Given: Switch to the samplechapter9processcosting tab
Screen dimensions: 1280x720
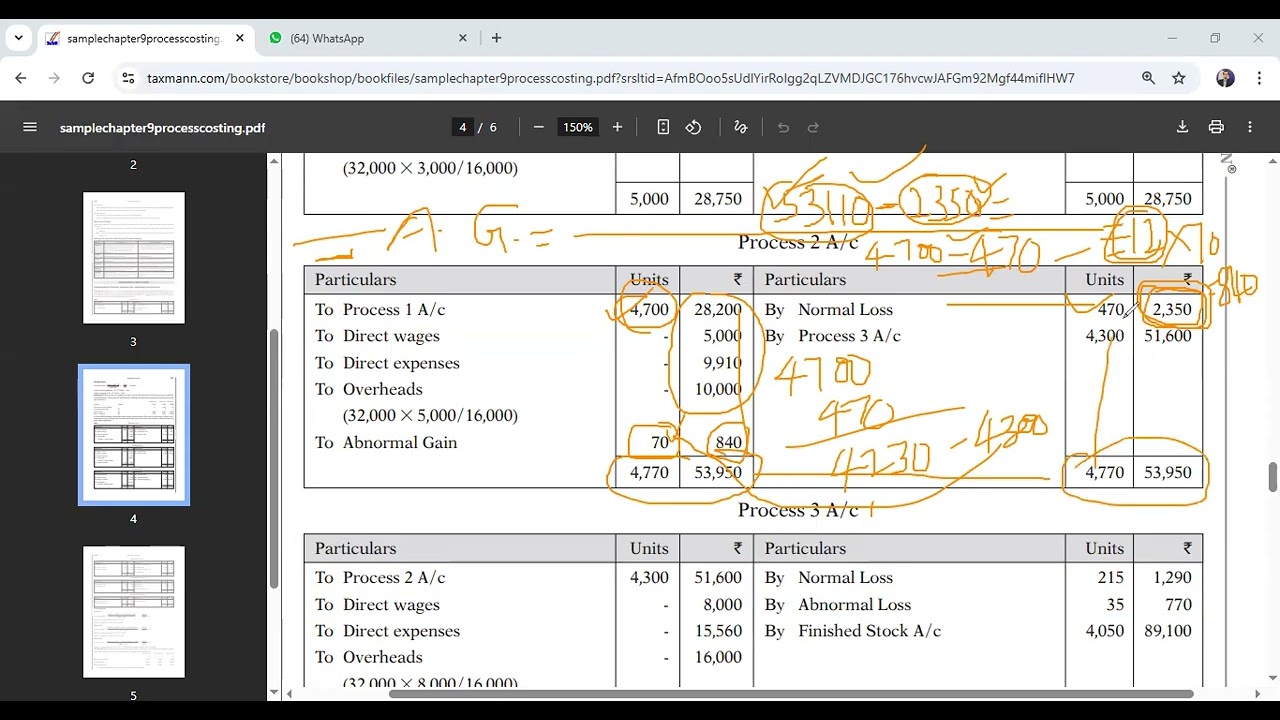Looking at the screenshot, I should click(x=143, y=38).
